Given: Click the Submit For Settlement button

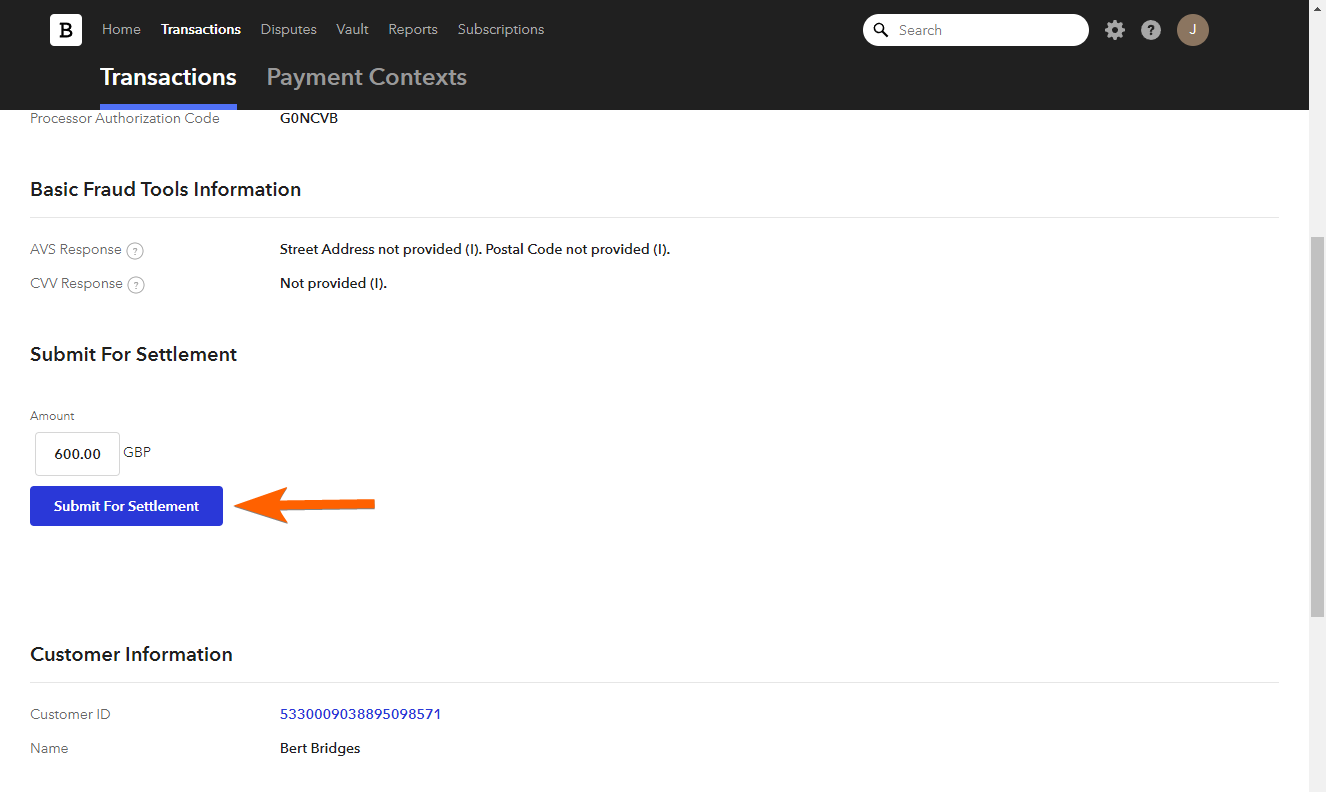Looking at the screenshot, I should pyautogui.click(x=126, y=506).
